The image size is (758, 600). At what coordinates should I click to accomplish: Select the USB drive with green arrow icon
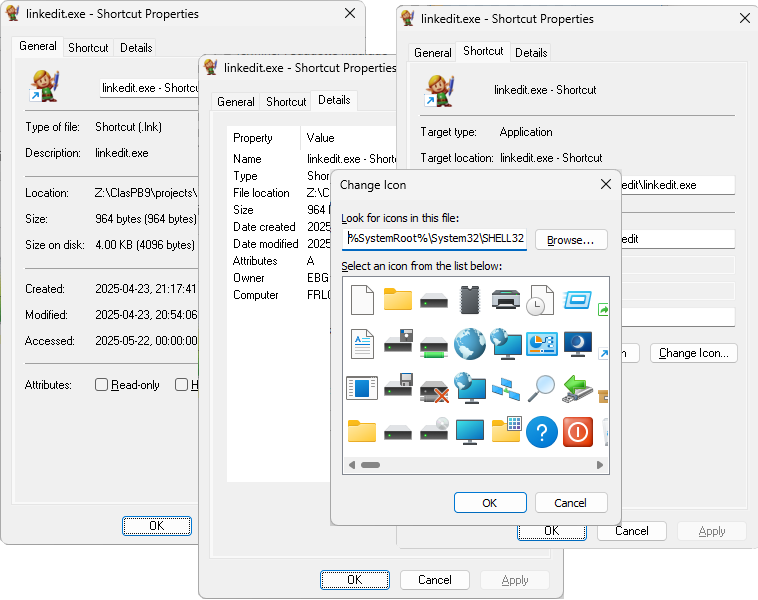click(577, 389)
